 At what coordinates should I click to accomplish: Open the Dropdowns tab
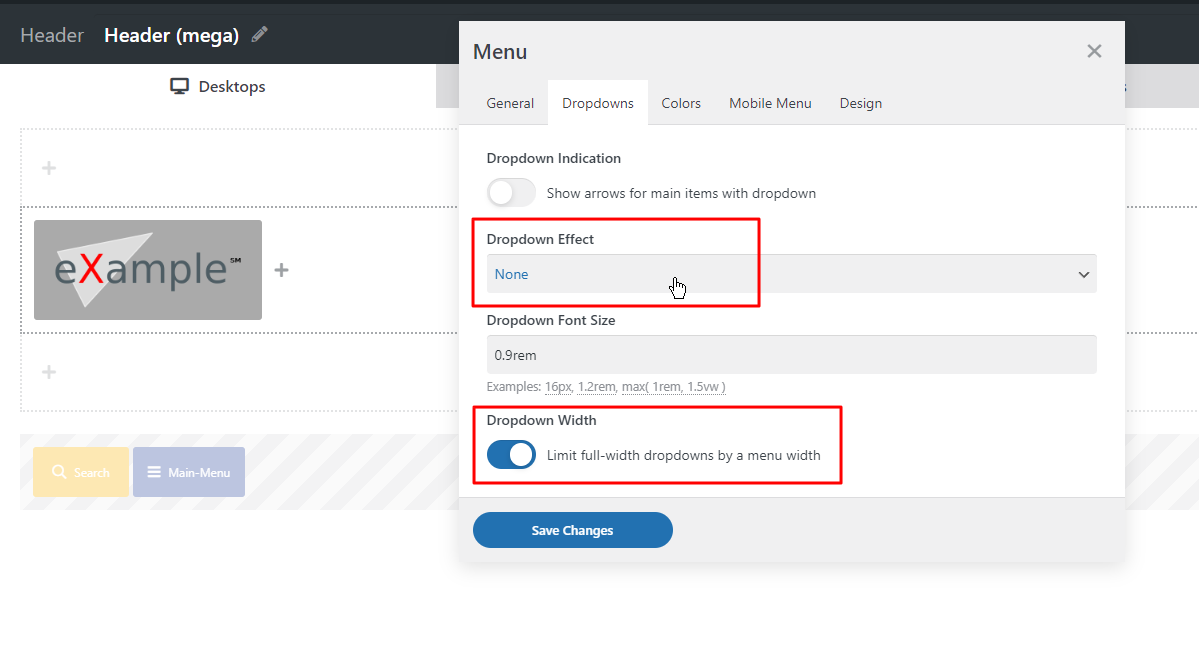click(x=598, y=103)
